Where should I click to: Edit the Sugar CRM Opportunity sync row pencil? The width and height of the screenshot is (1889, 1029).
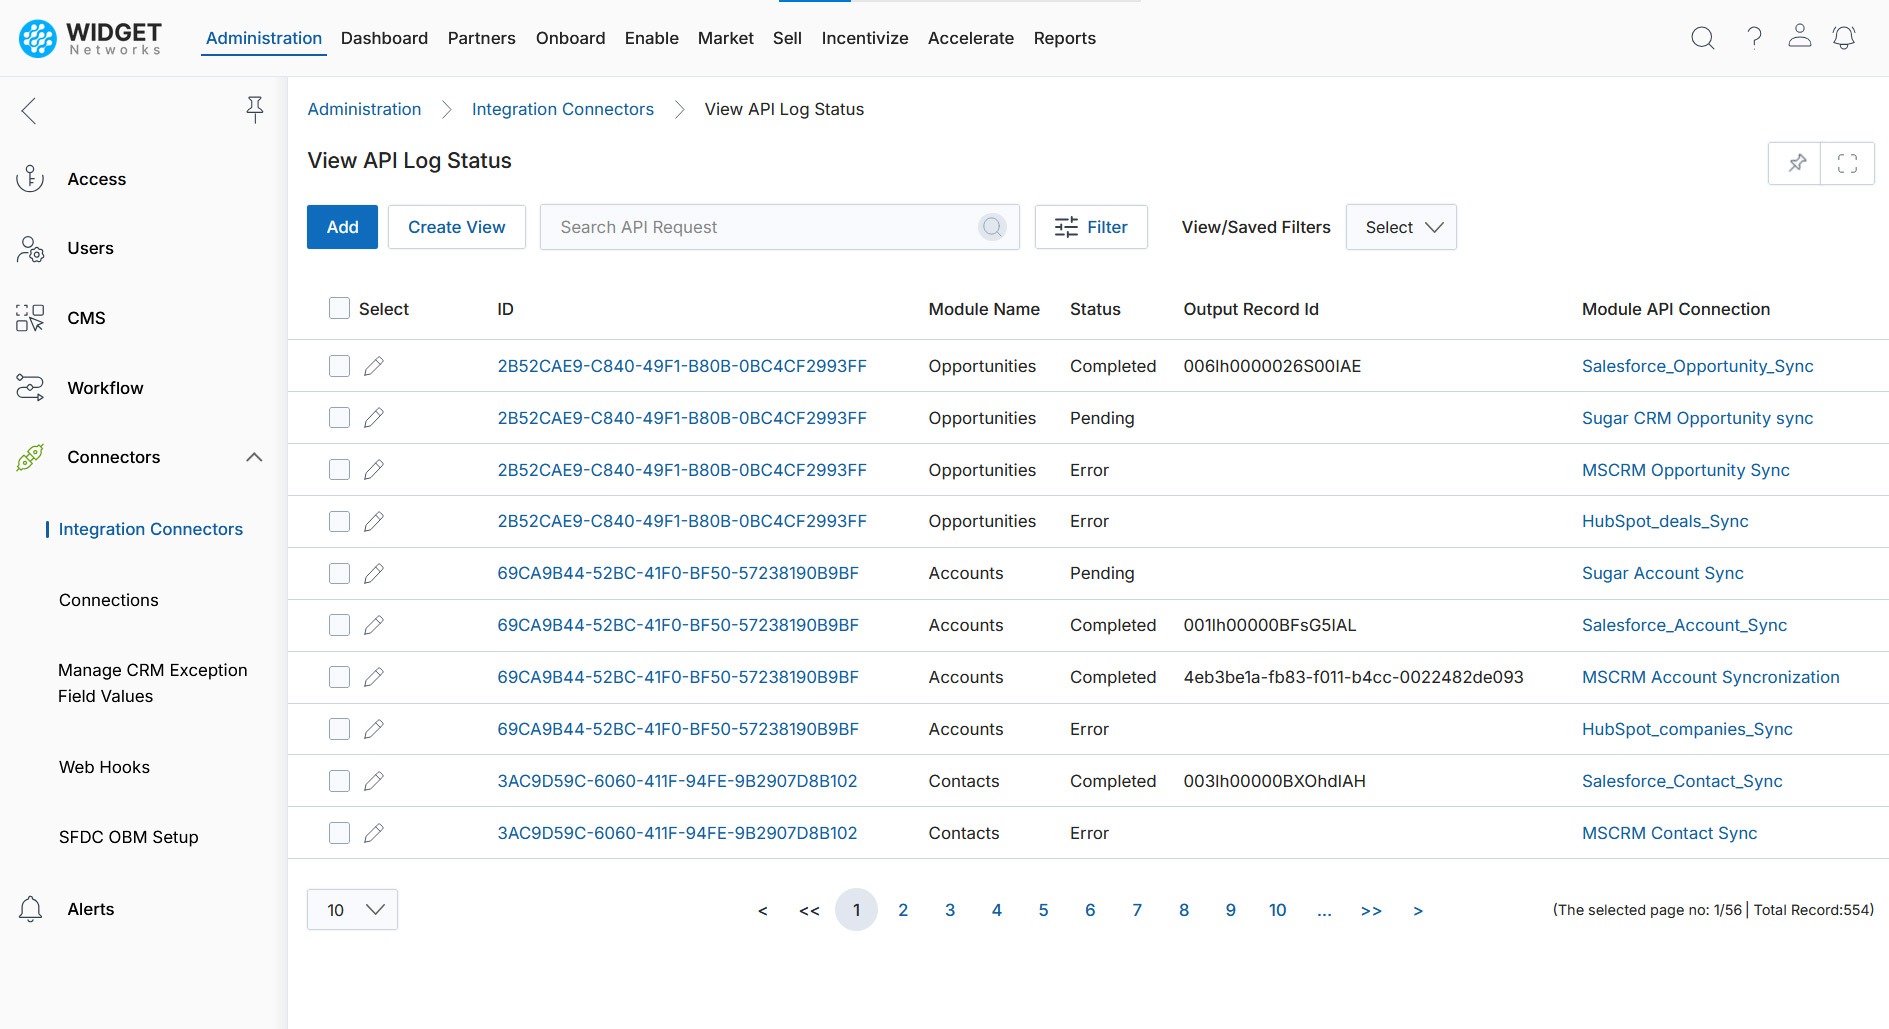coord(374,418)
